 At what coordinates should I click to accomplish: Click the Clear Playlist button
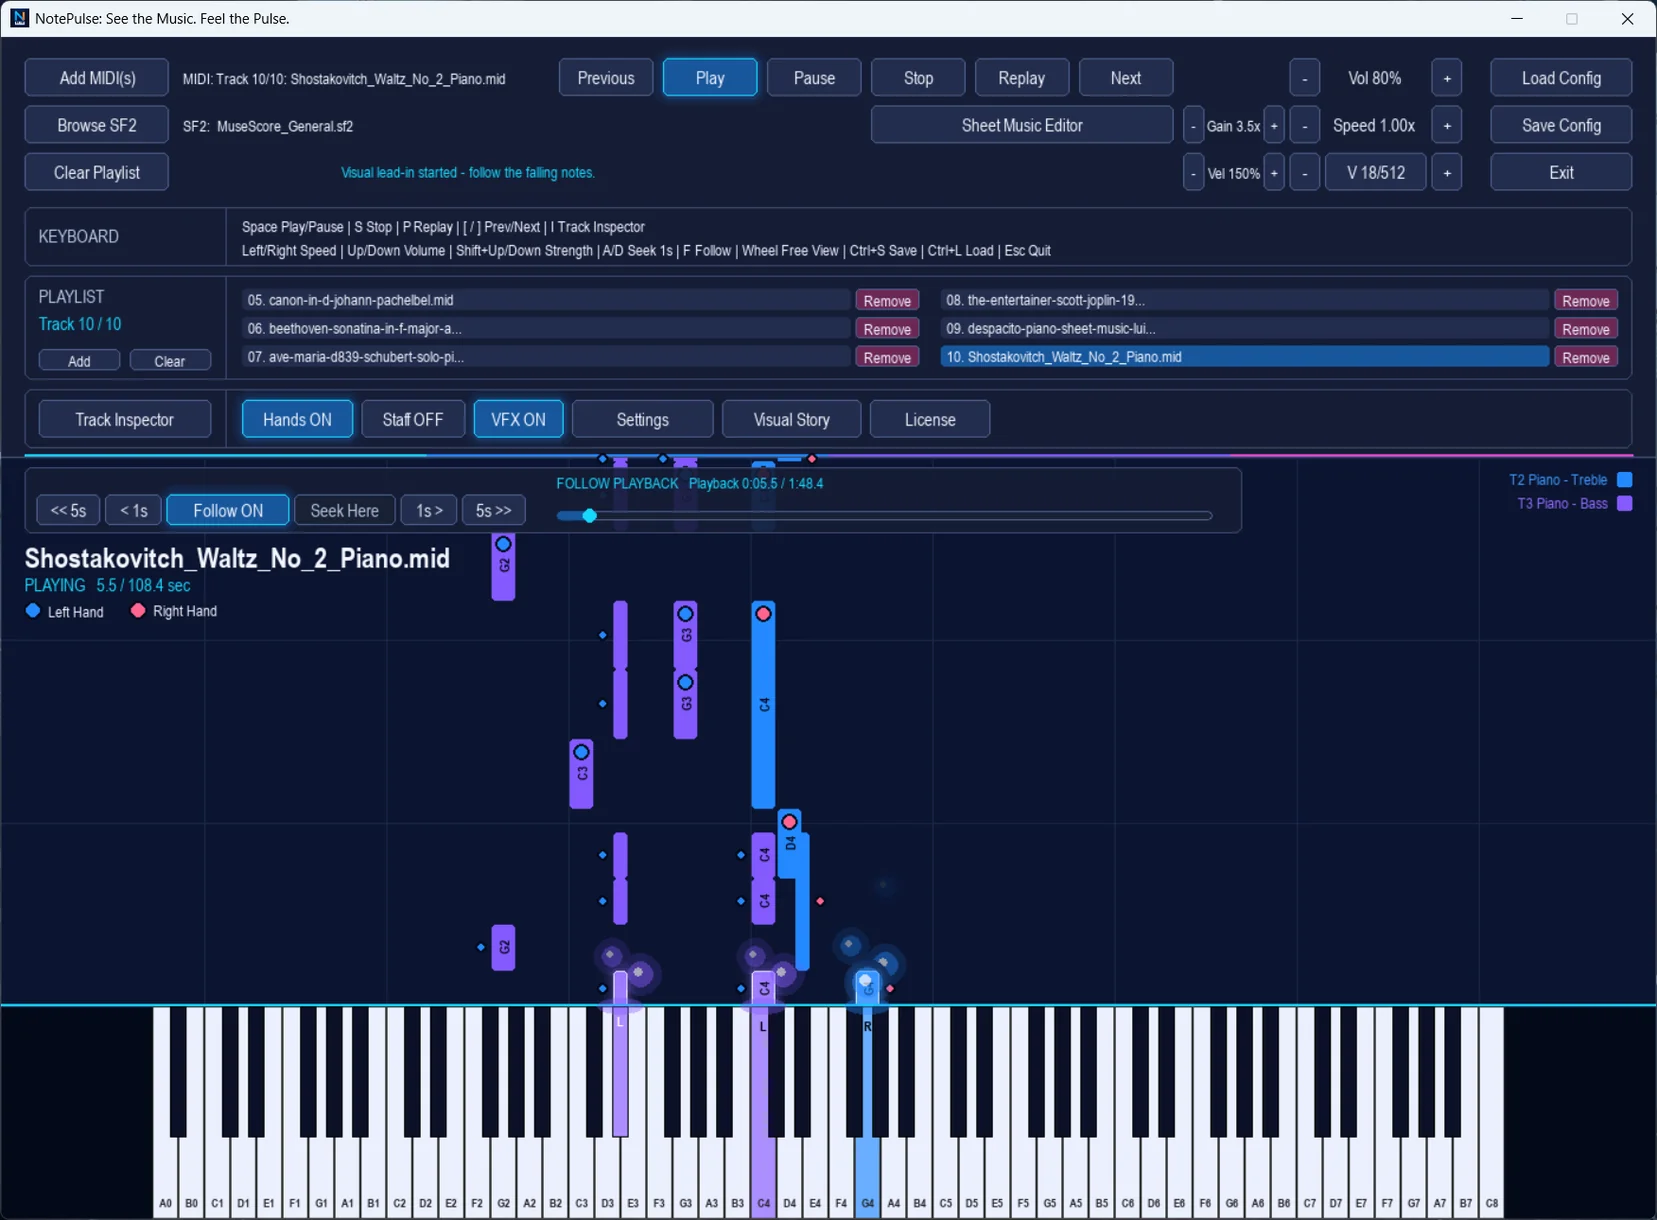(x=97, y=173)
